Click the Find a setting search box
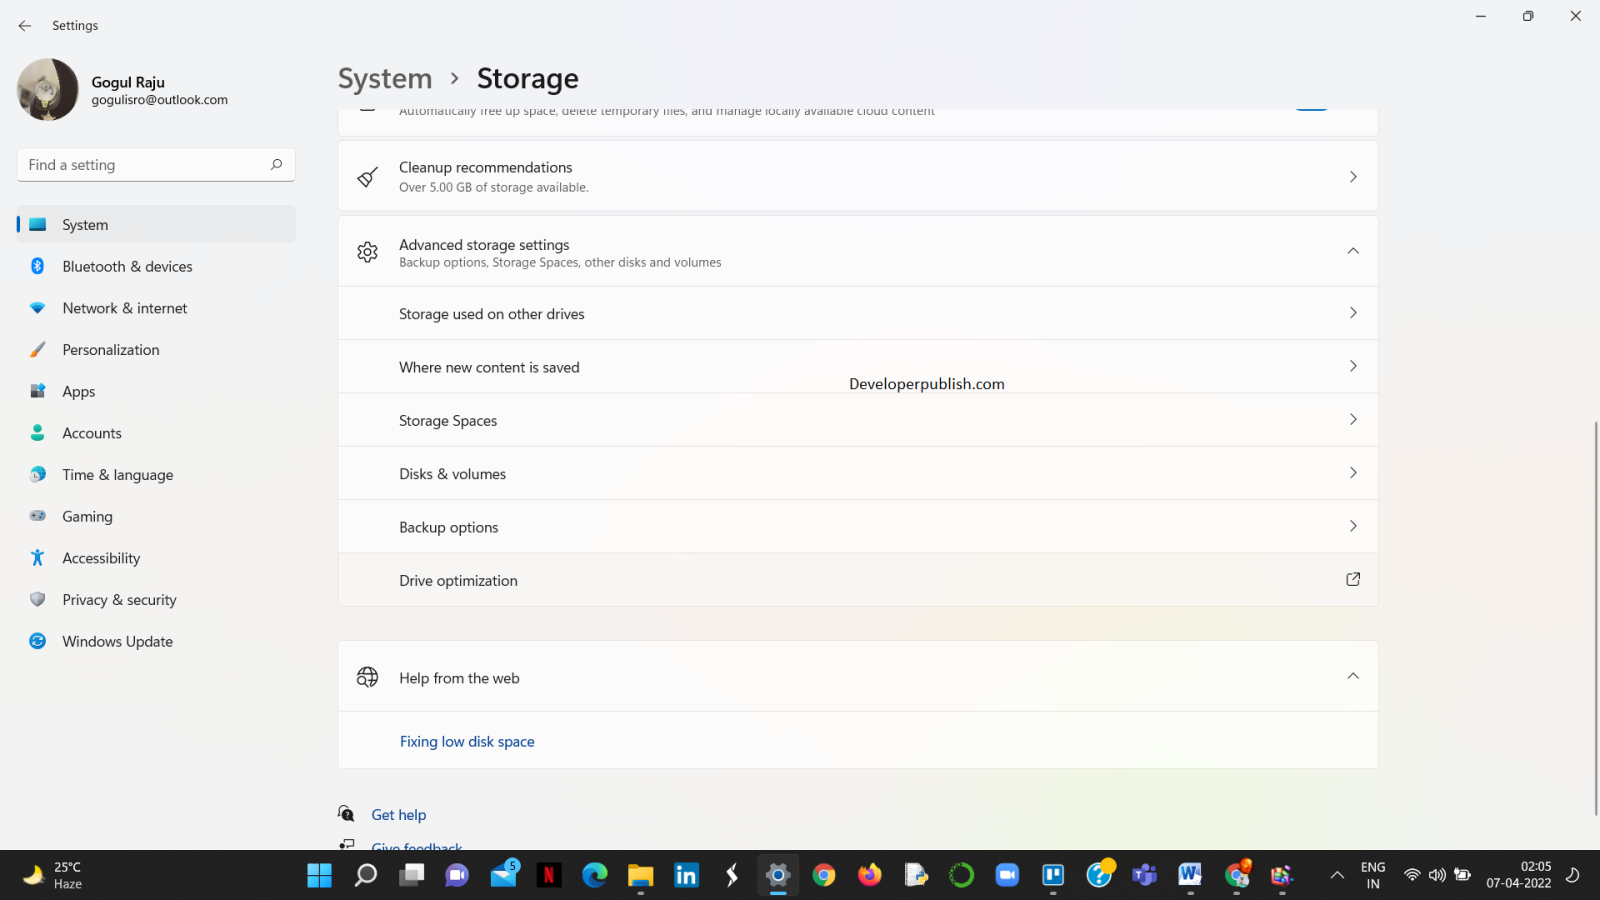 155,164
